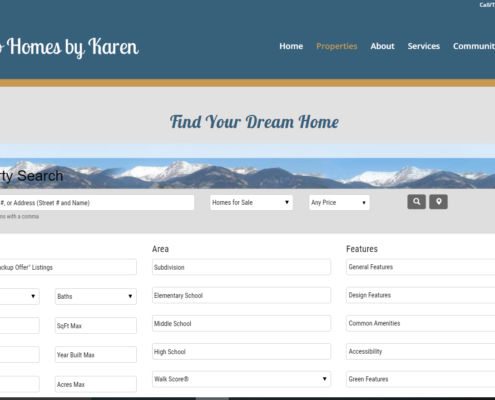Click the magnifying glass search button
495x400 pixels.
point(416,202)
